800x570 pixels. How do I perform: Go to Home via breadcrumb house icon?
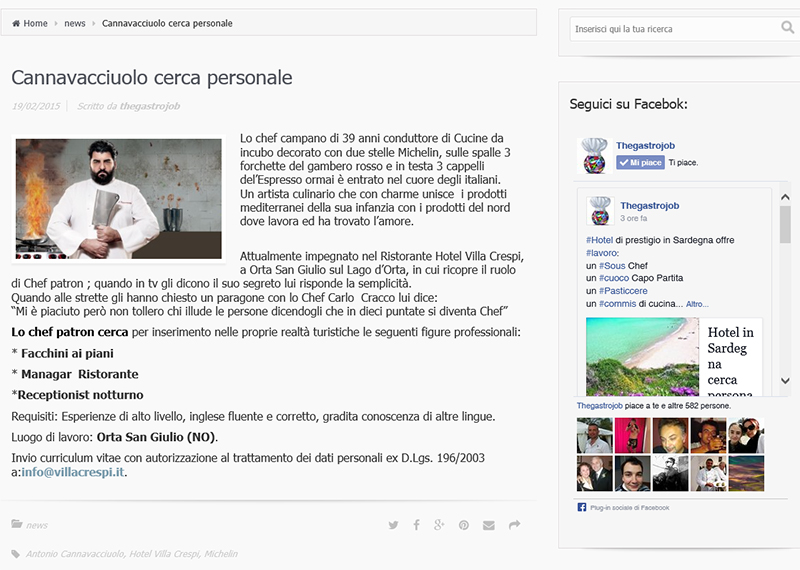(16, 23)
